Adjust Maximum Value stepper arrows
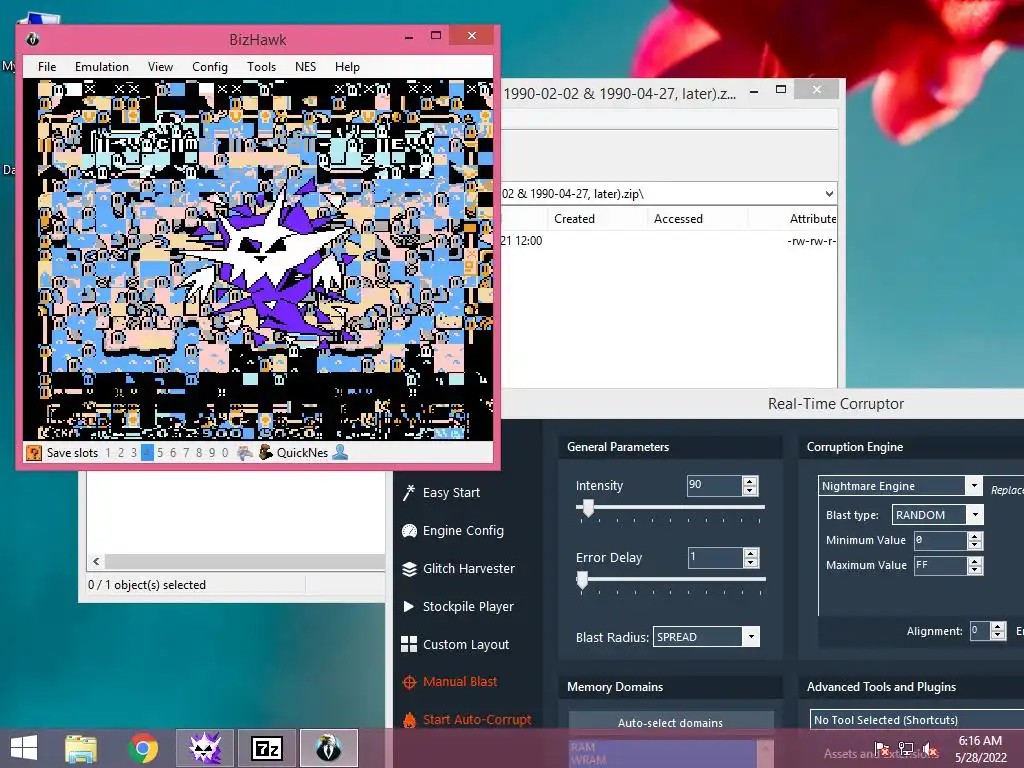This screenshot has height=768, width=1024. 975,566
